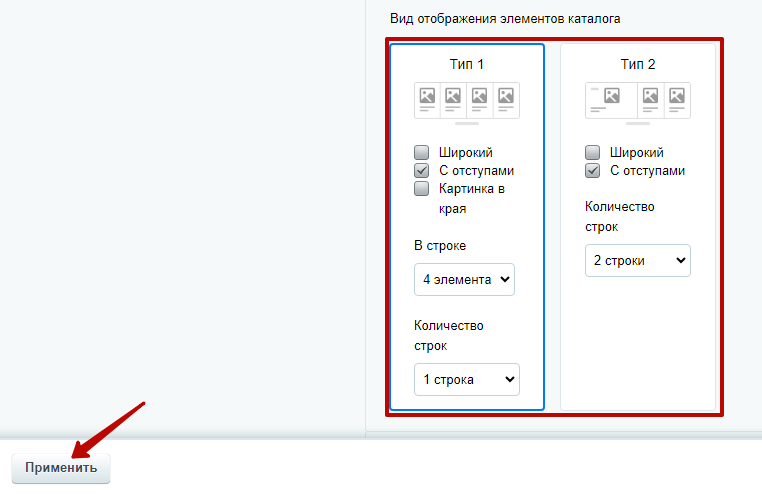Open the 1 строка dropdown
This screenshot has height=494, width=762.
click(467, 379)
